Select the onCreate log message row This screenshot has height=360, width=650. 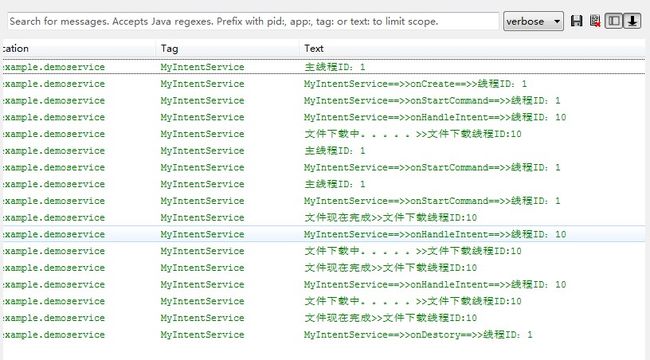(323, 84)
